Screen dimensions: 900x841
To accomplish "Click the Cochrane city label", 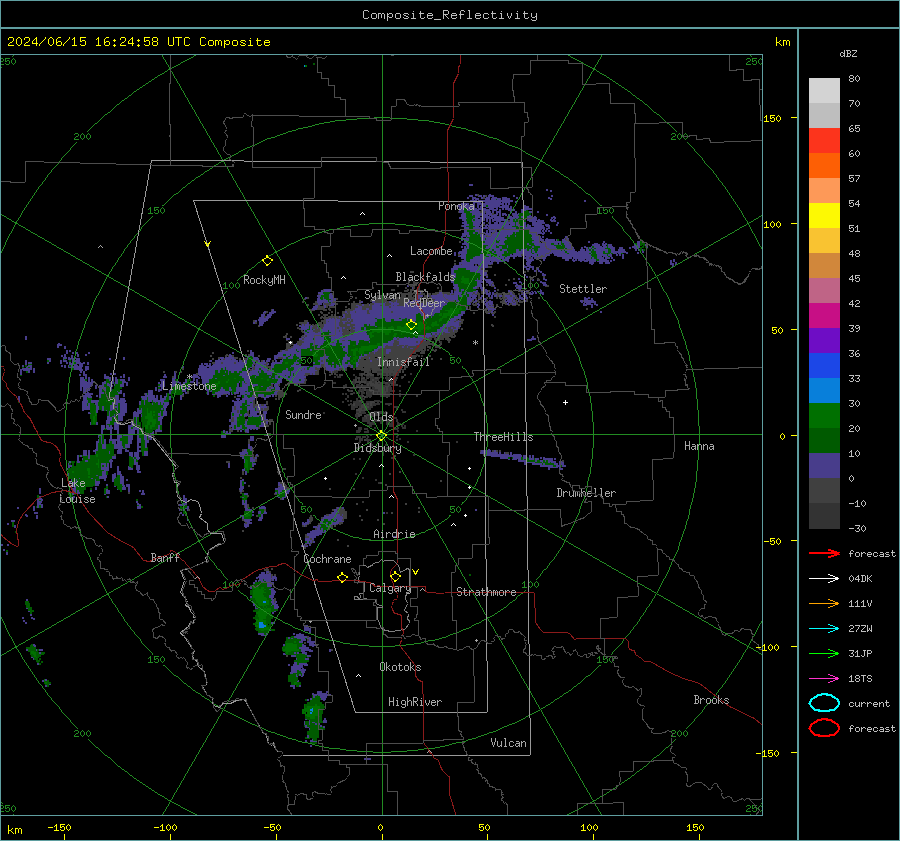I will coord(327,559).
